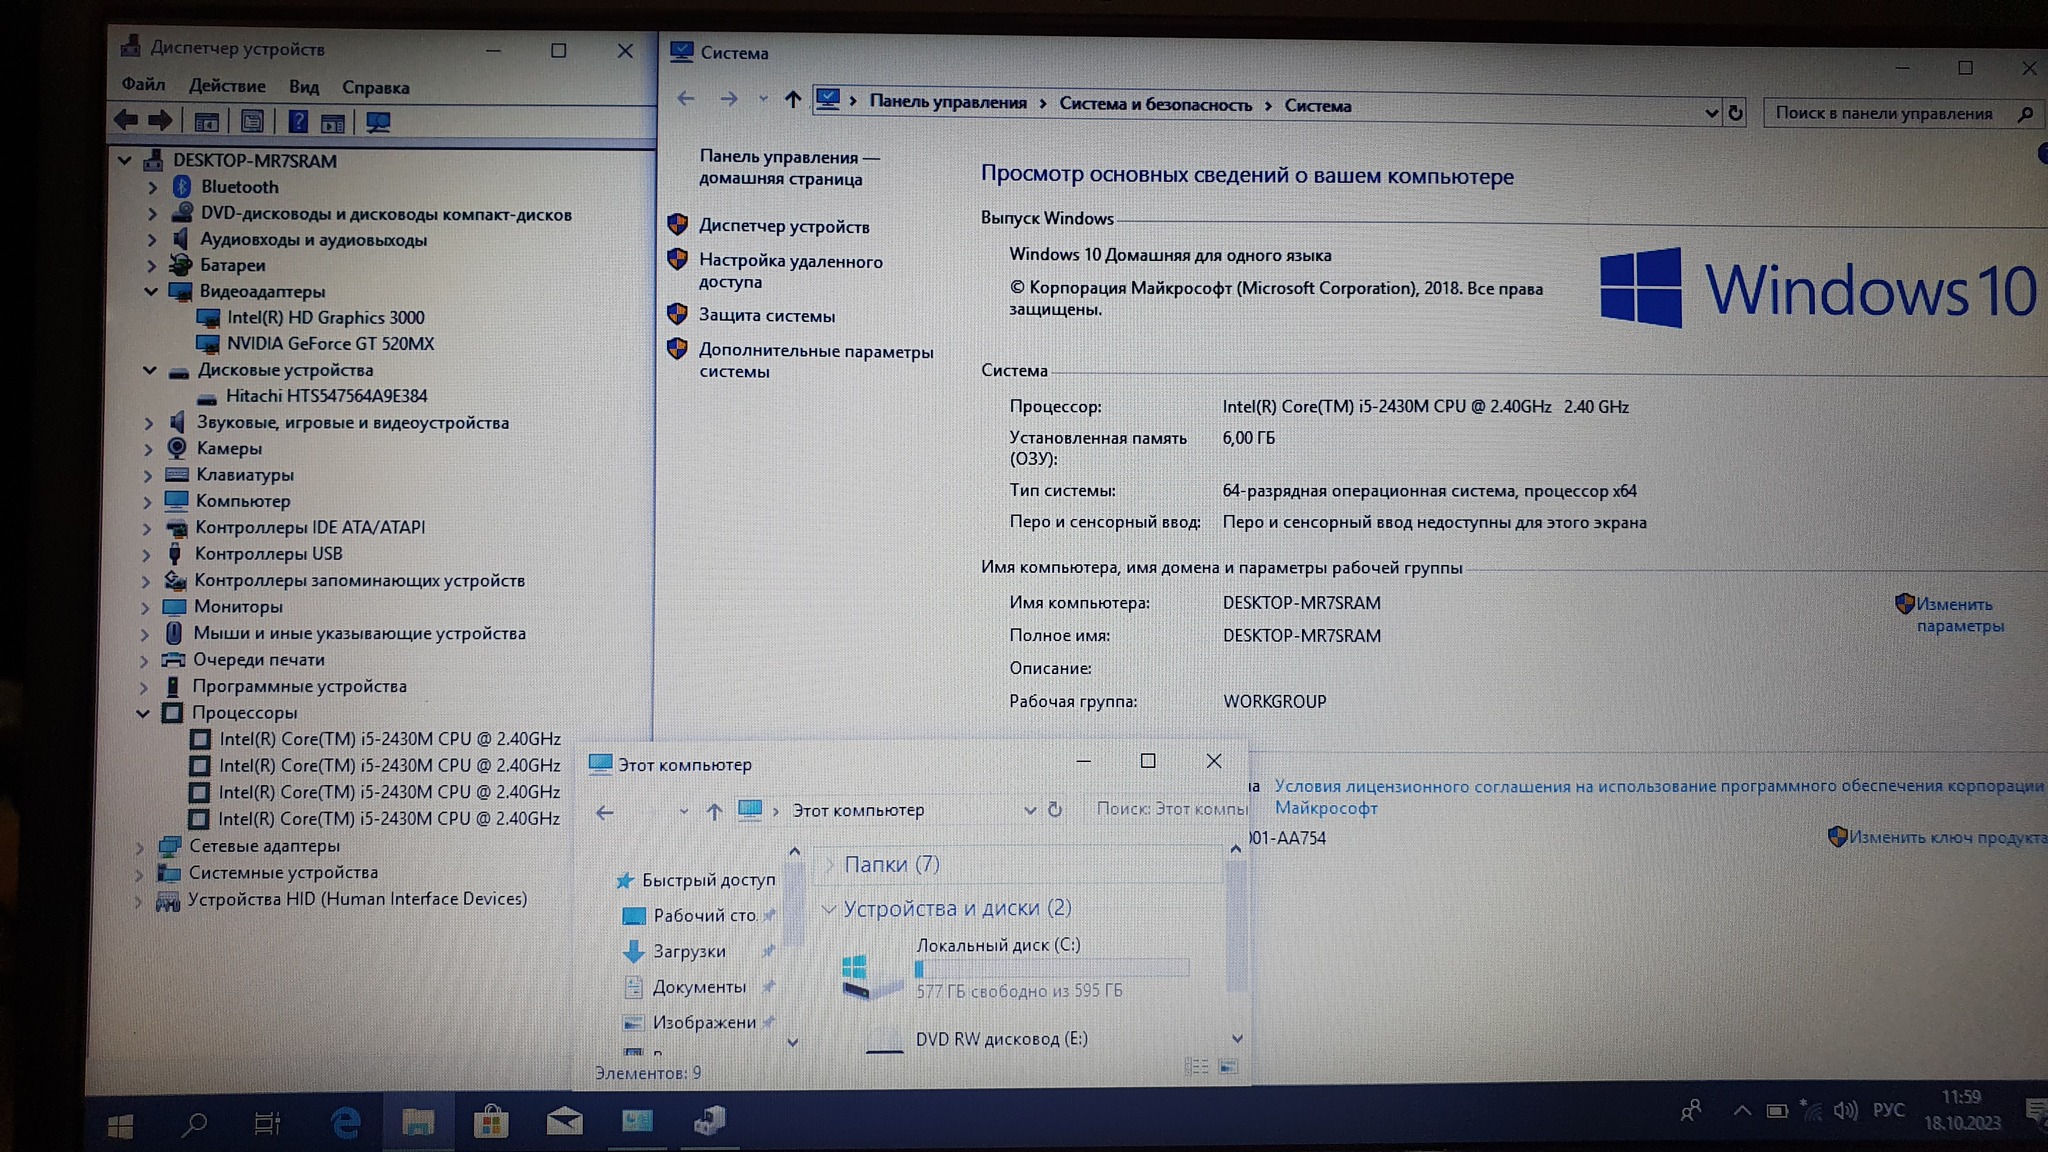
Task: Click the Локальный диск (C:) usage bar
Action: click(1051, 968)
